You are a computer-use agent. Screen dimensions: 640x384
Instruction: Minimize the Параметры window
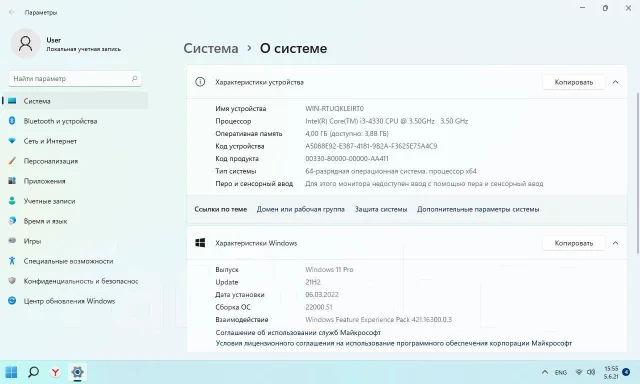coord(582,8)
